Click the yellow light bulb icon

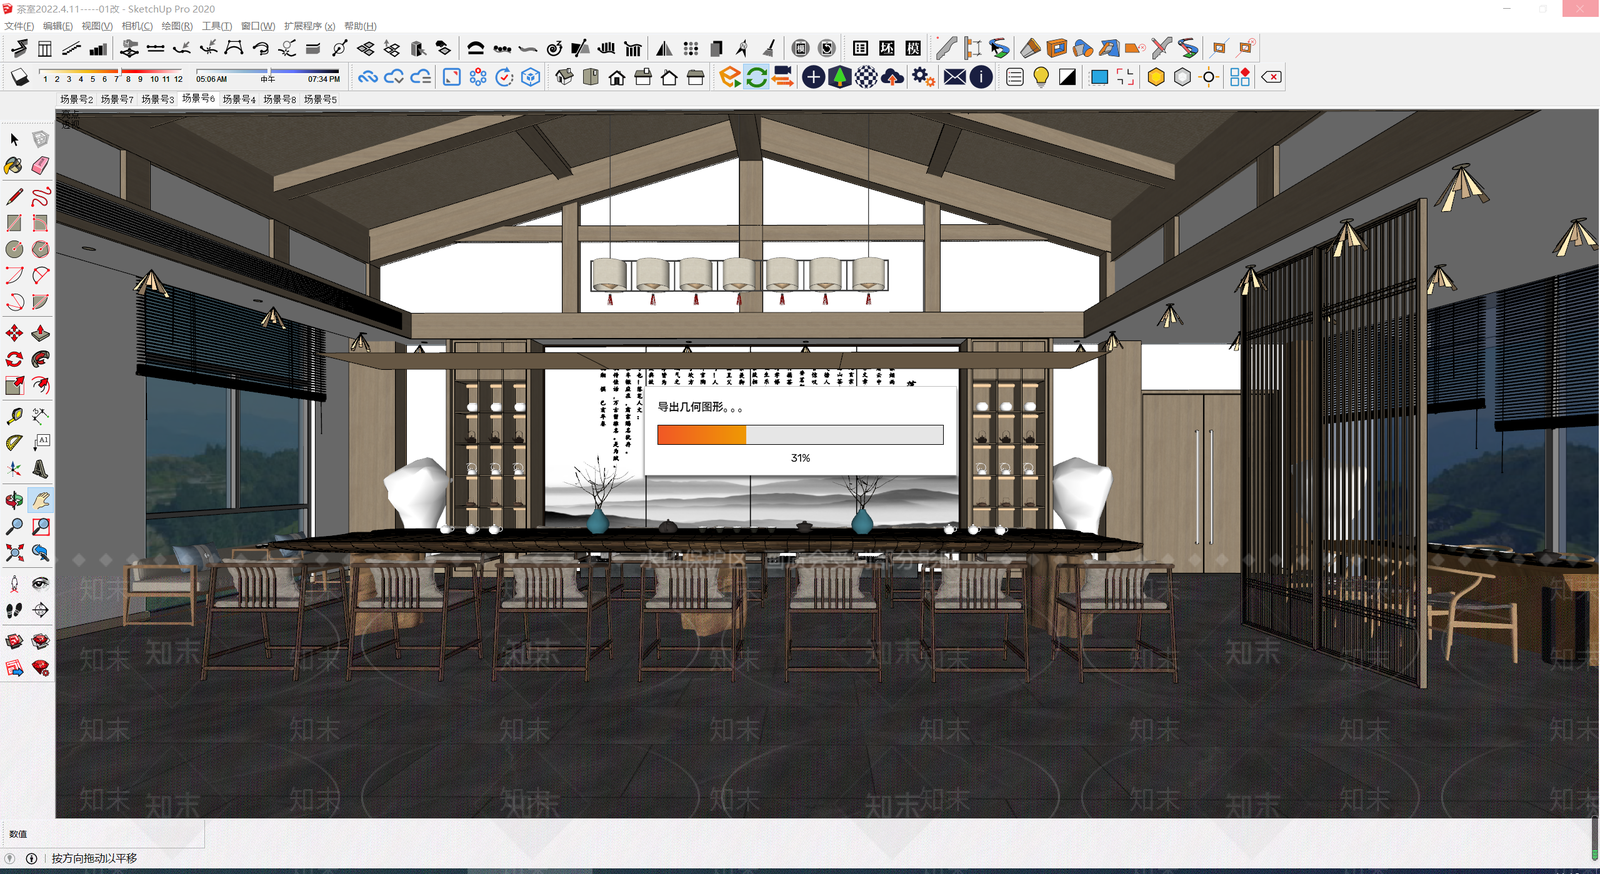pyautogui.click(x=1041, y=77)
